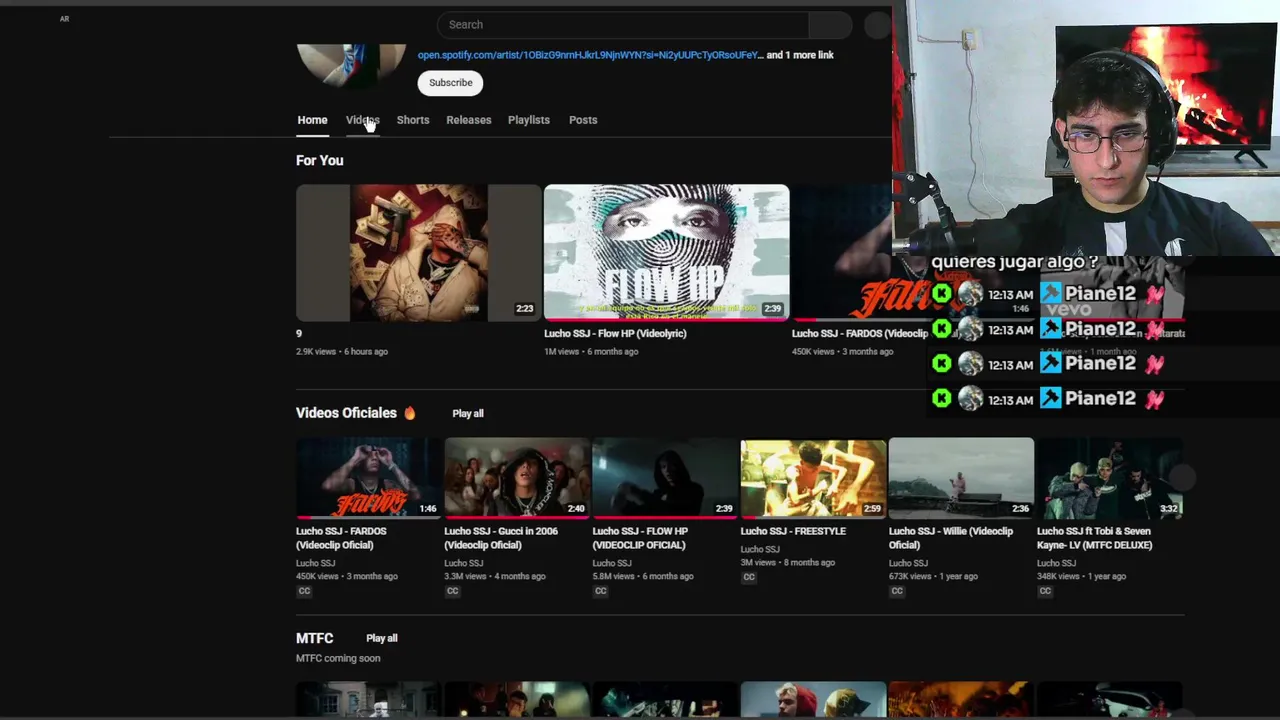Open the '9' video thumbnail in For You
The image size is (1280, 720).
point(418,253)
